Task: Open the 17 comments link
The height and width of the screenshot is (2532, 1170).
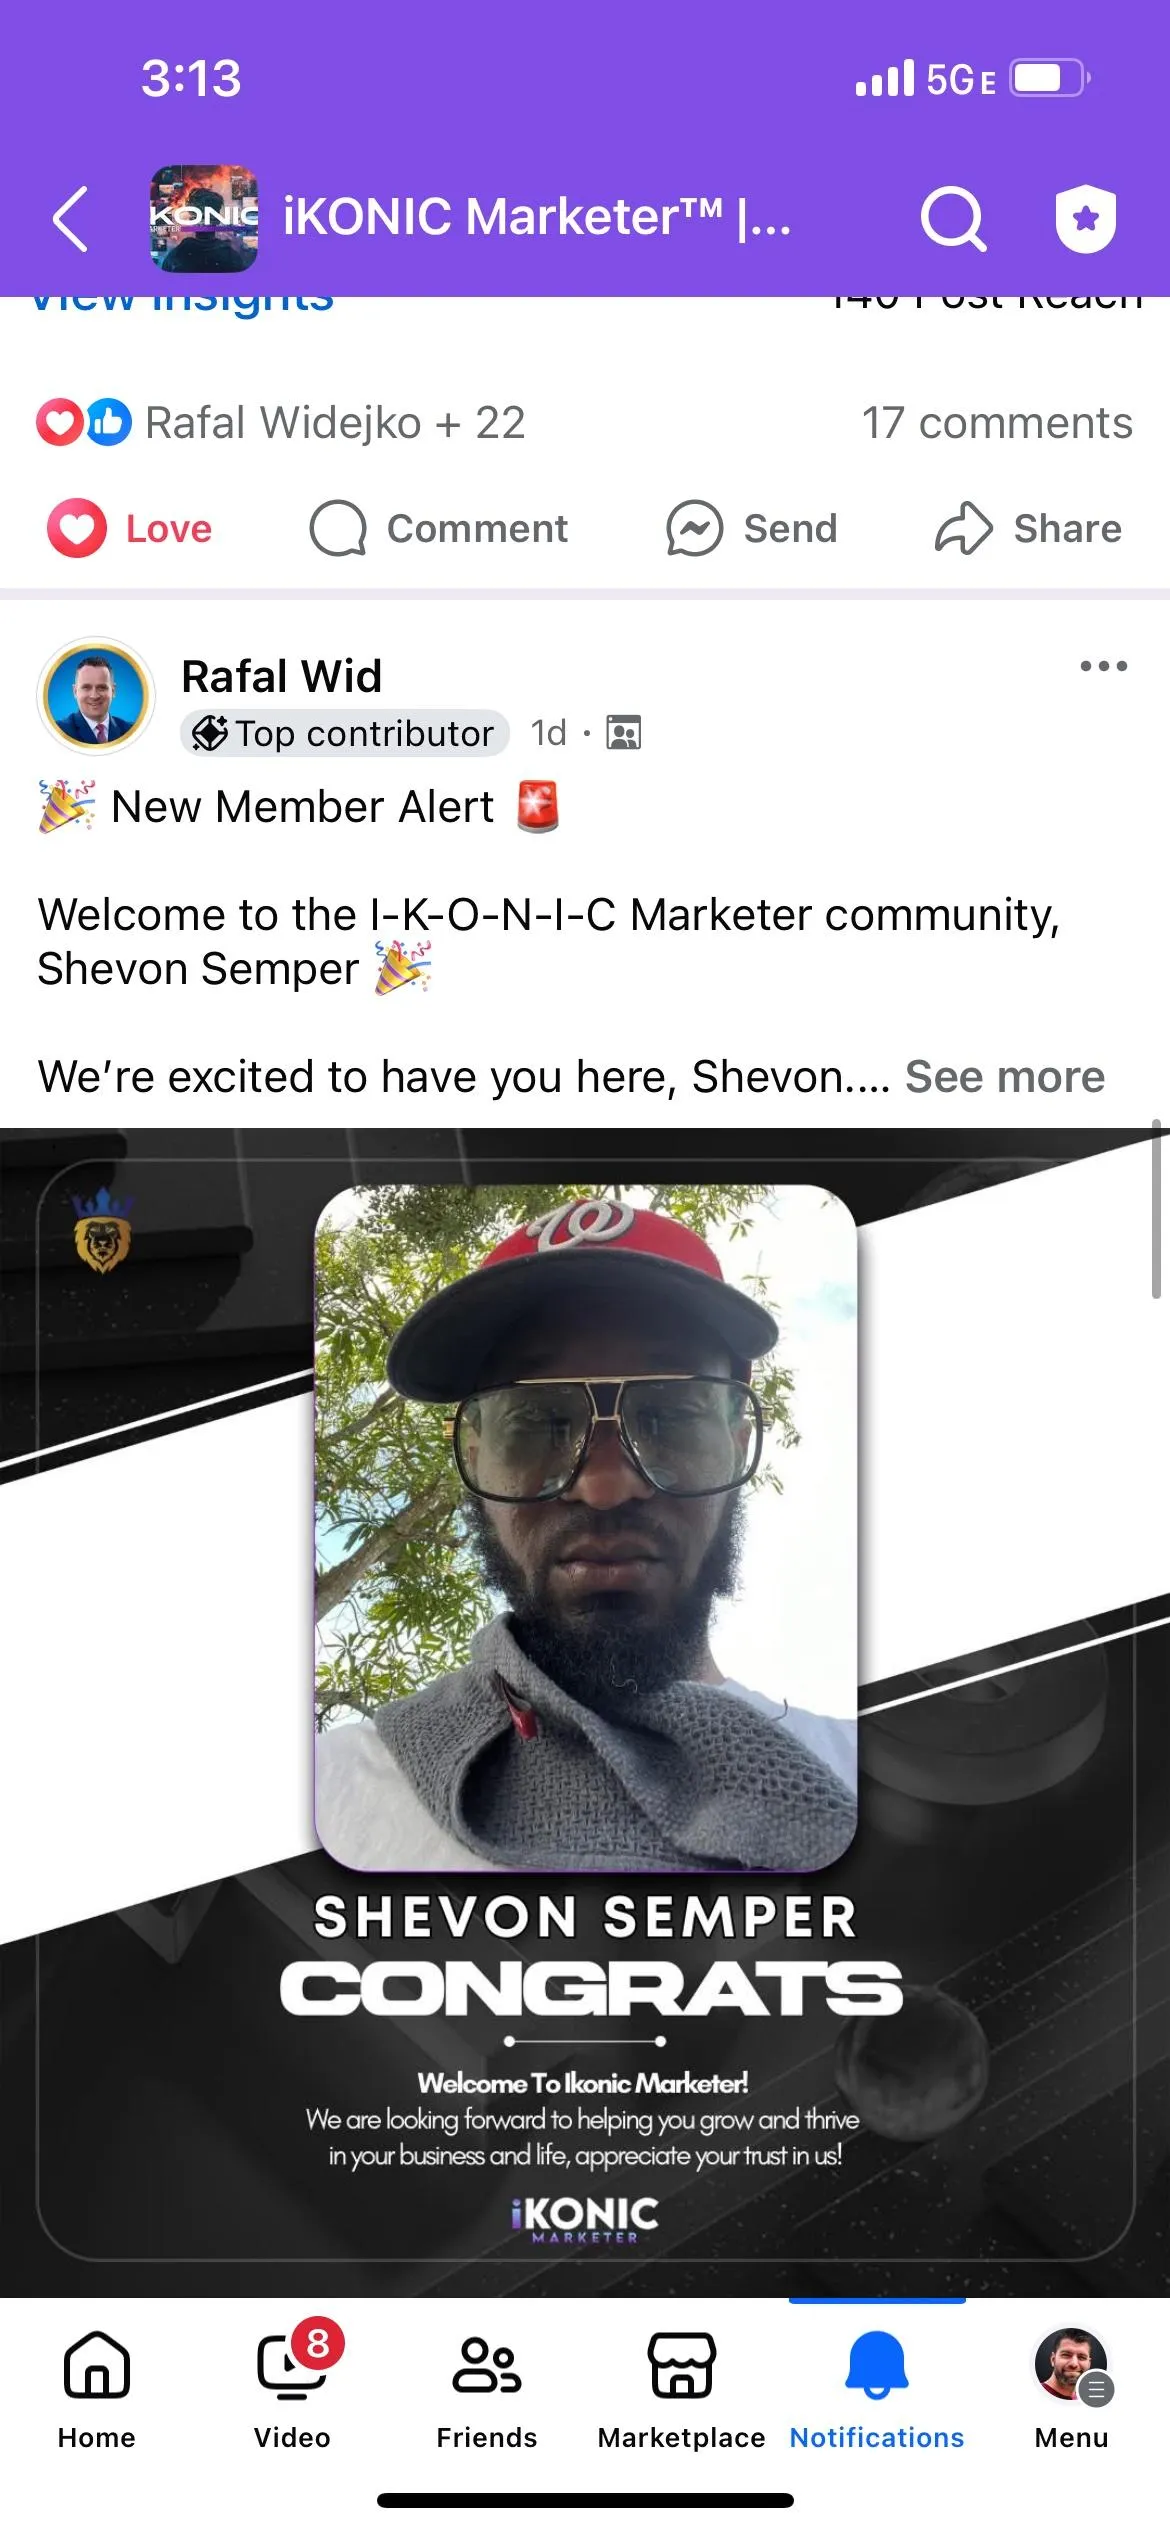Action: (997, 423)
